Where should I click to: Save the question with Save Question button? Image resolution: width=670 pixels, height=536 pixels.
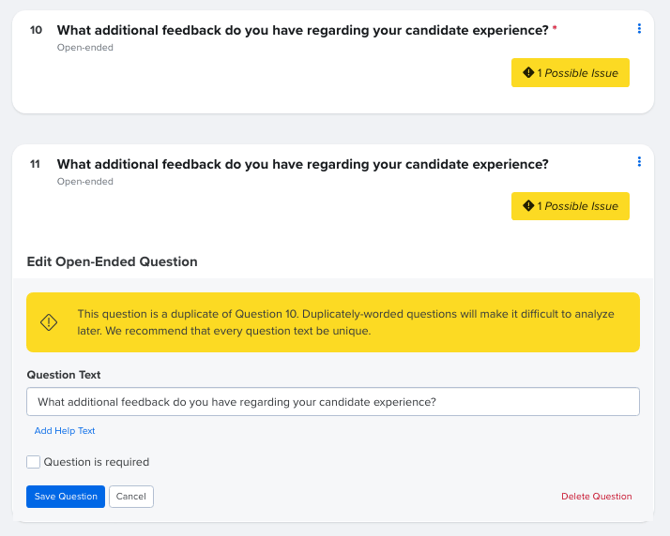point(65,497)
